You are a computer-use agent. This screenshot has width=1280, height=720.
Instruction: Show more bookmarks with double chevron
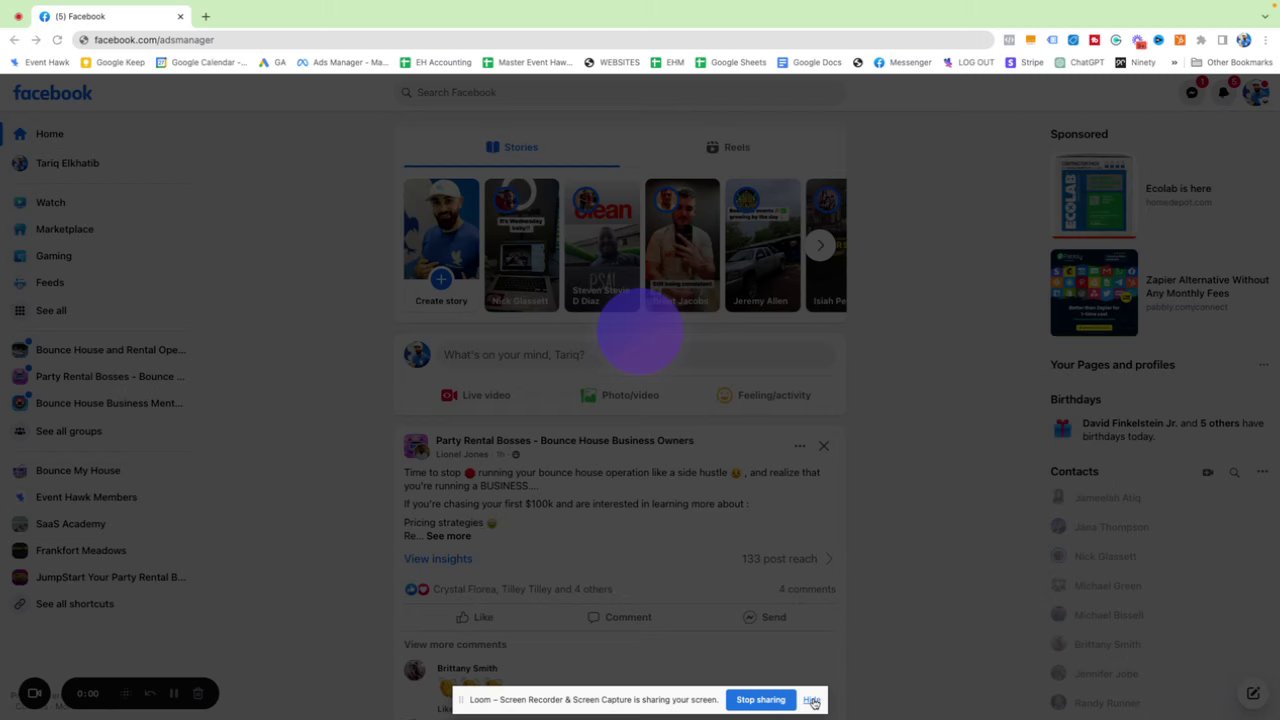1174,62
